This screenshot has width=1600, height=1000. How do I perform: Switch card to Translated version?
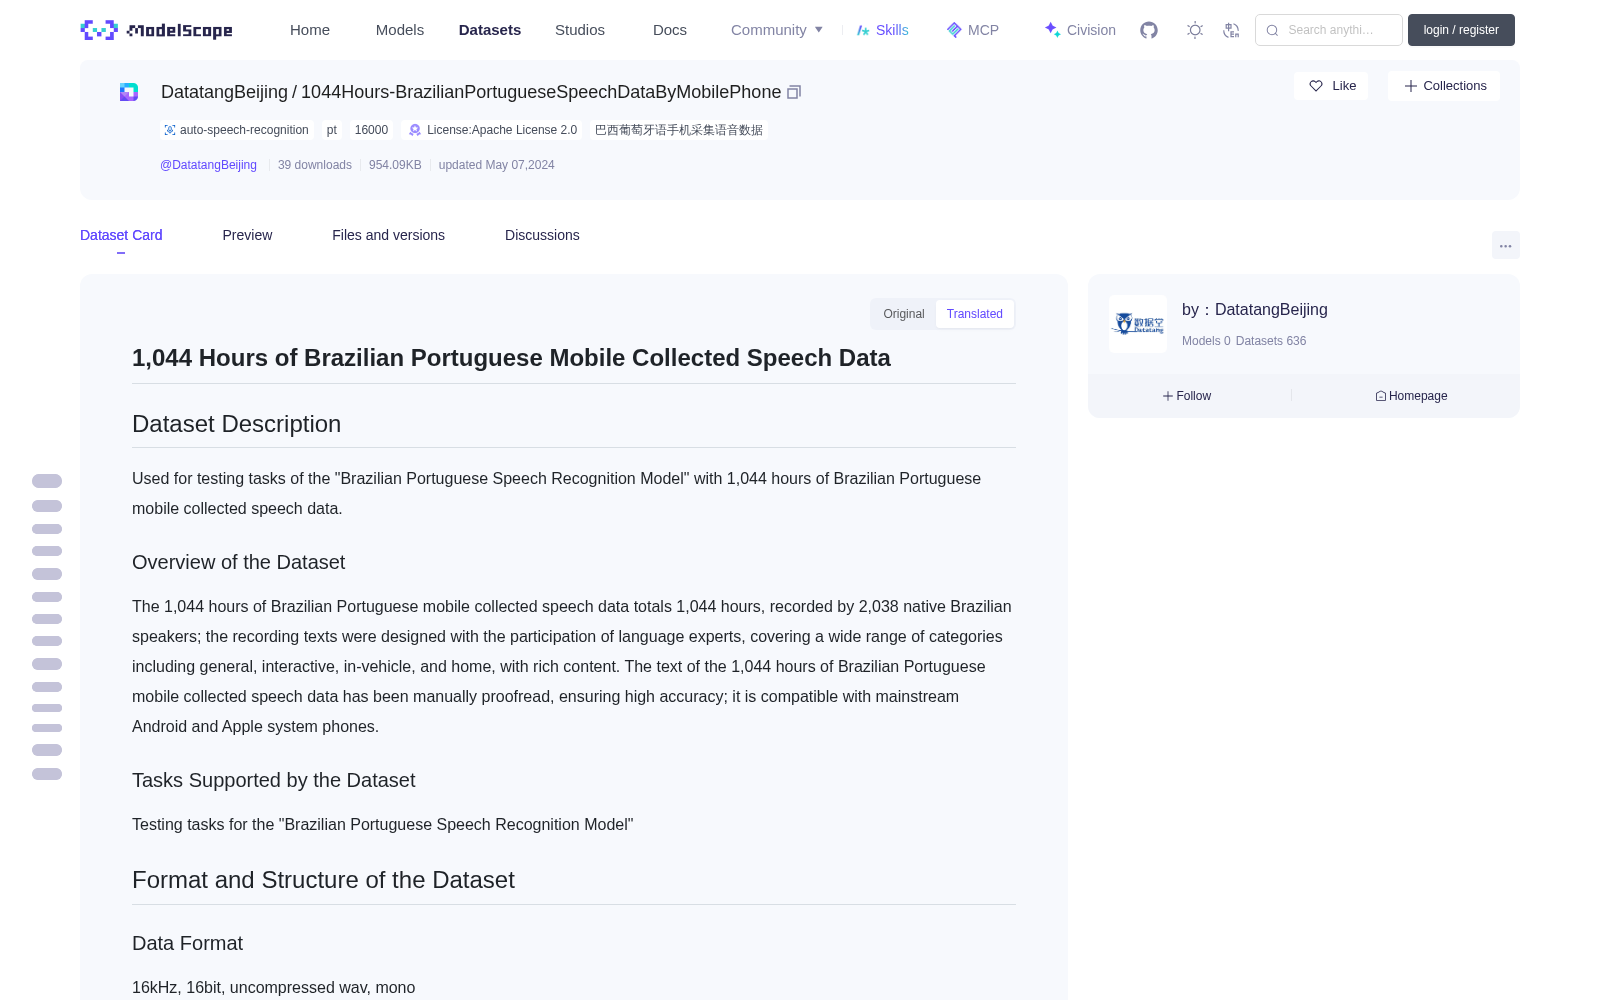(x=975, y=314)
